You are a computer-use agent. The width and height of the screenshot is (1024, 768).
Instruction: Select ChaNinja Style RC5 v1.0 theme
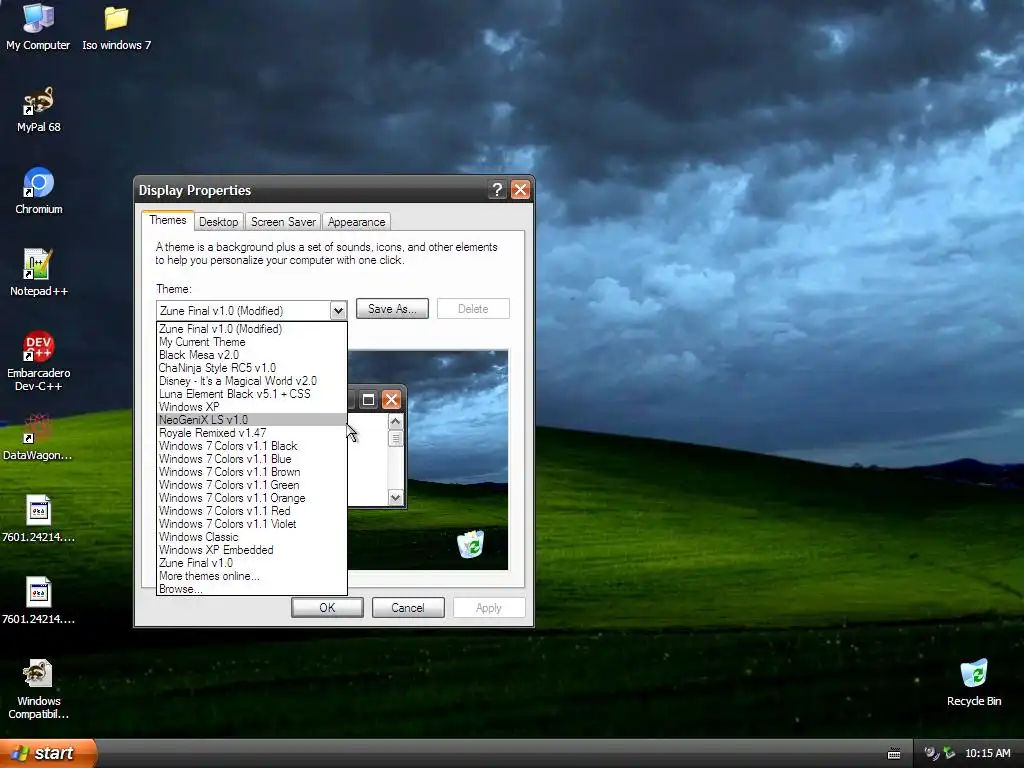click(252, 368)
